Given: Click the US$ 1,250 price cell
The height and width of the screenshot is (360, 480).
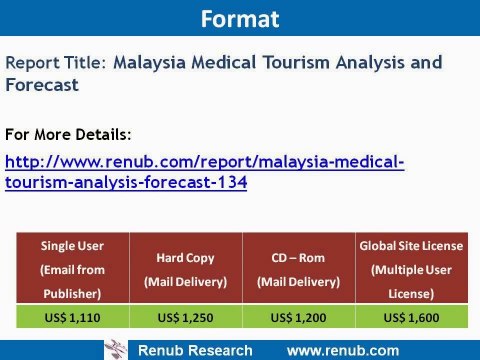Looking at the screenshot, I should coord(186,317).
